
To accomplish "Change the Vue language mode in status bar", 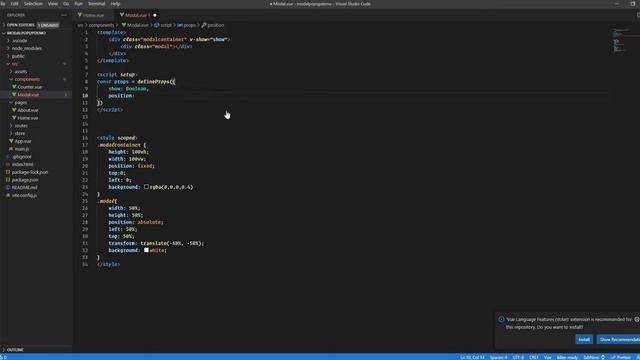I will [x=547, y=357].
